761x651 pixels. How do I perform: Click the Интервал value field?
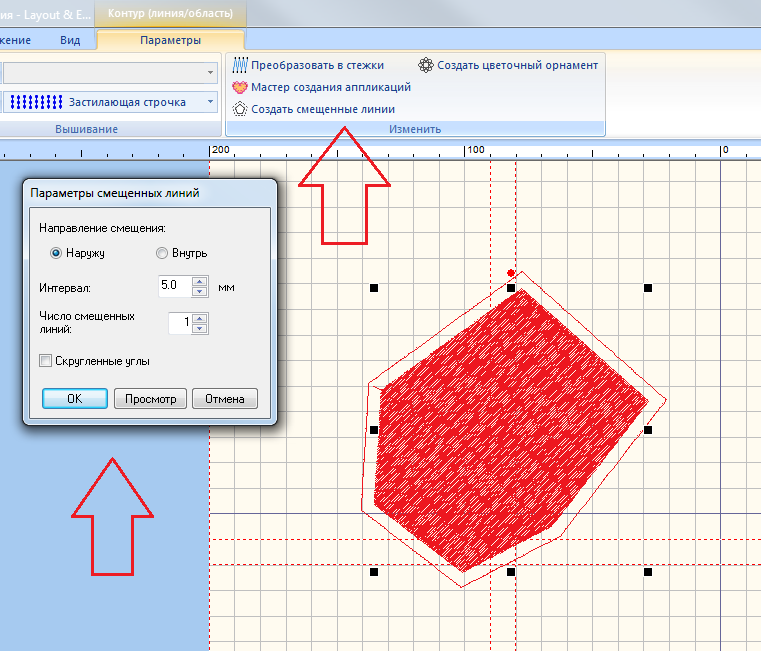tap(175, 286)
